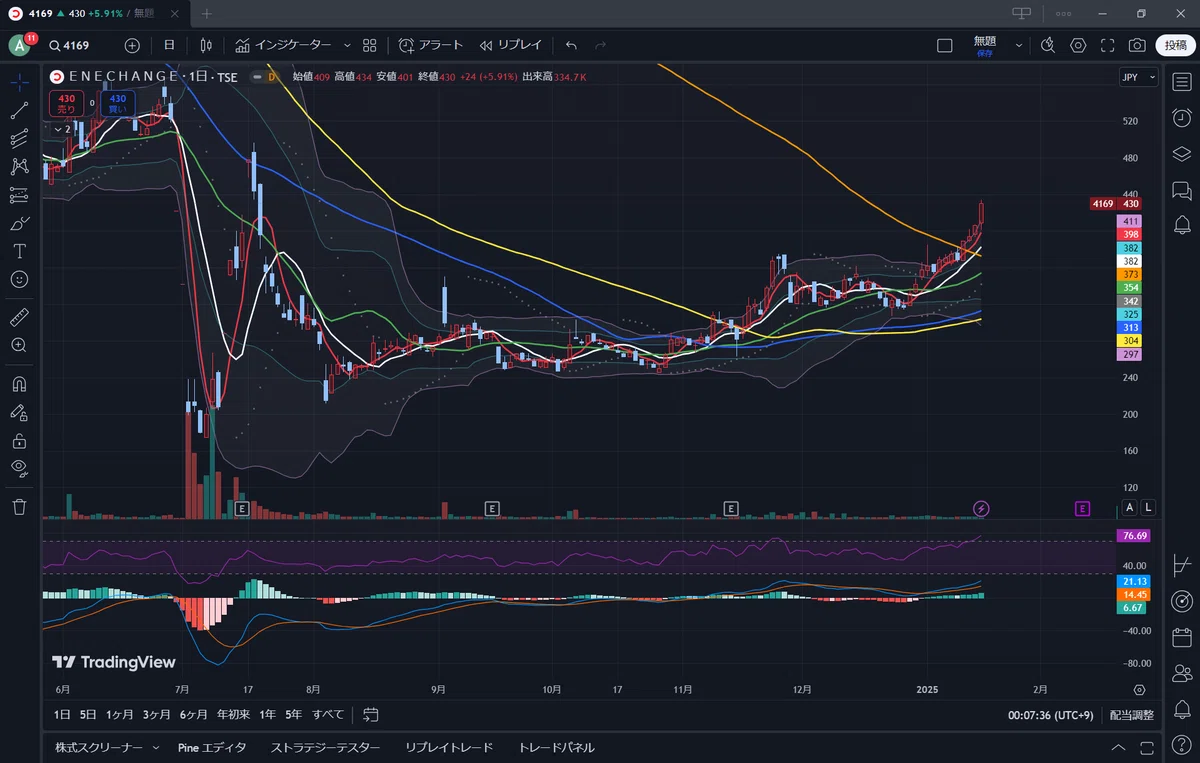The image size is (1200, 763).
Task: Open the ストラテジーテスター tab
Action: pos(325,747)
